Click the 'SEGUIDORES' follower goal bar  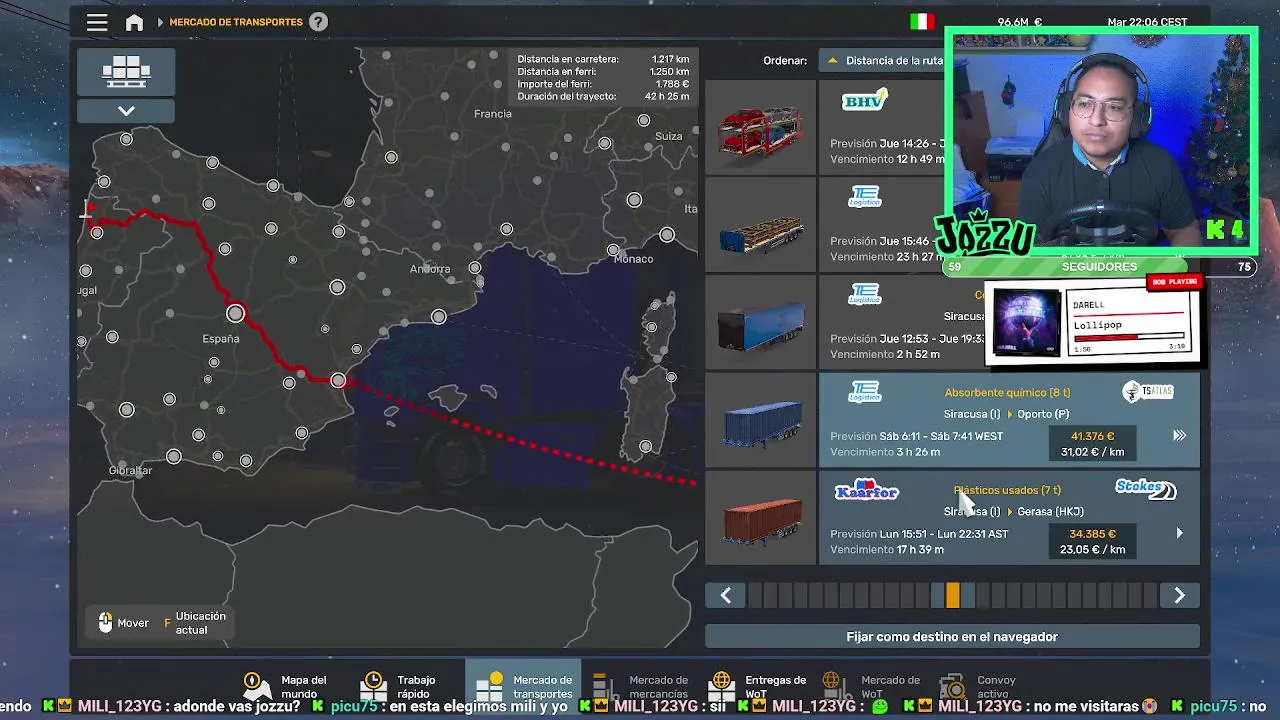[x=1099, y=267]
